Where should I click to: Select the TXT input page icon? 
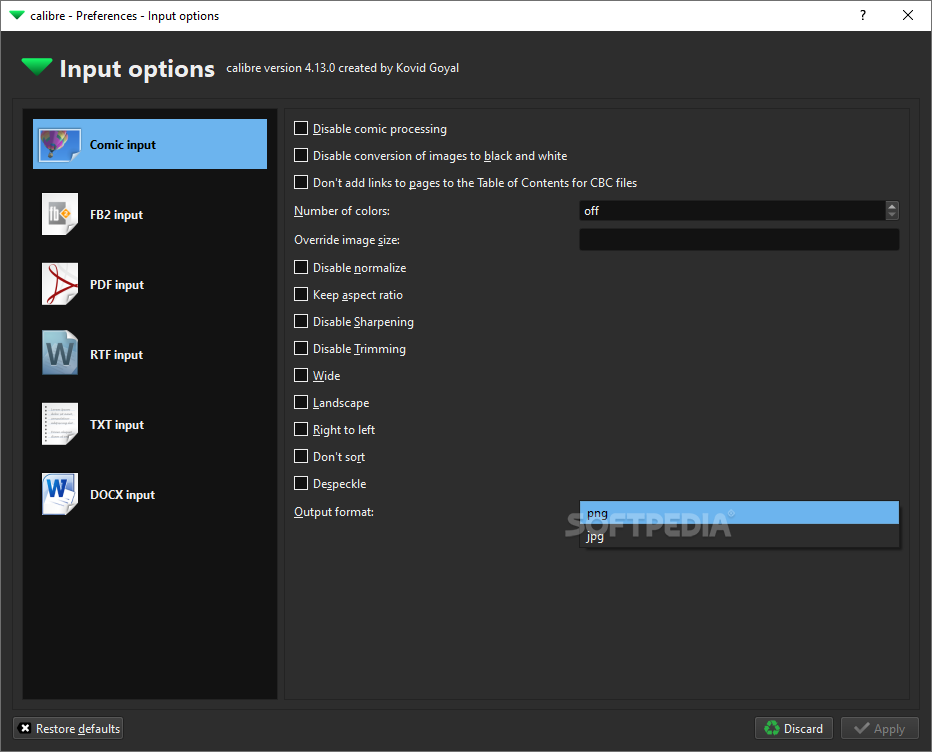59,424
